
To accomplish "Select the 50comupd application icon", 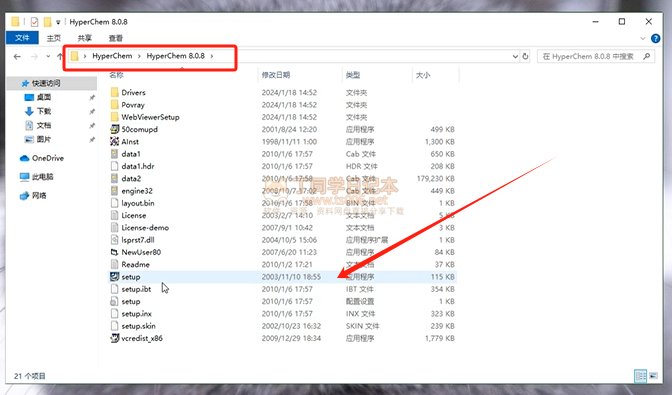I will (x=114, y=129).
